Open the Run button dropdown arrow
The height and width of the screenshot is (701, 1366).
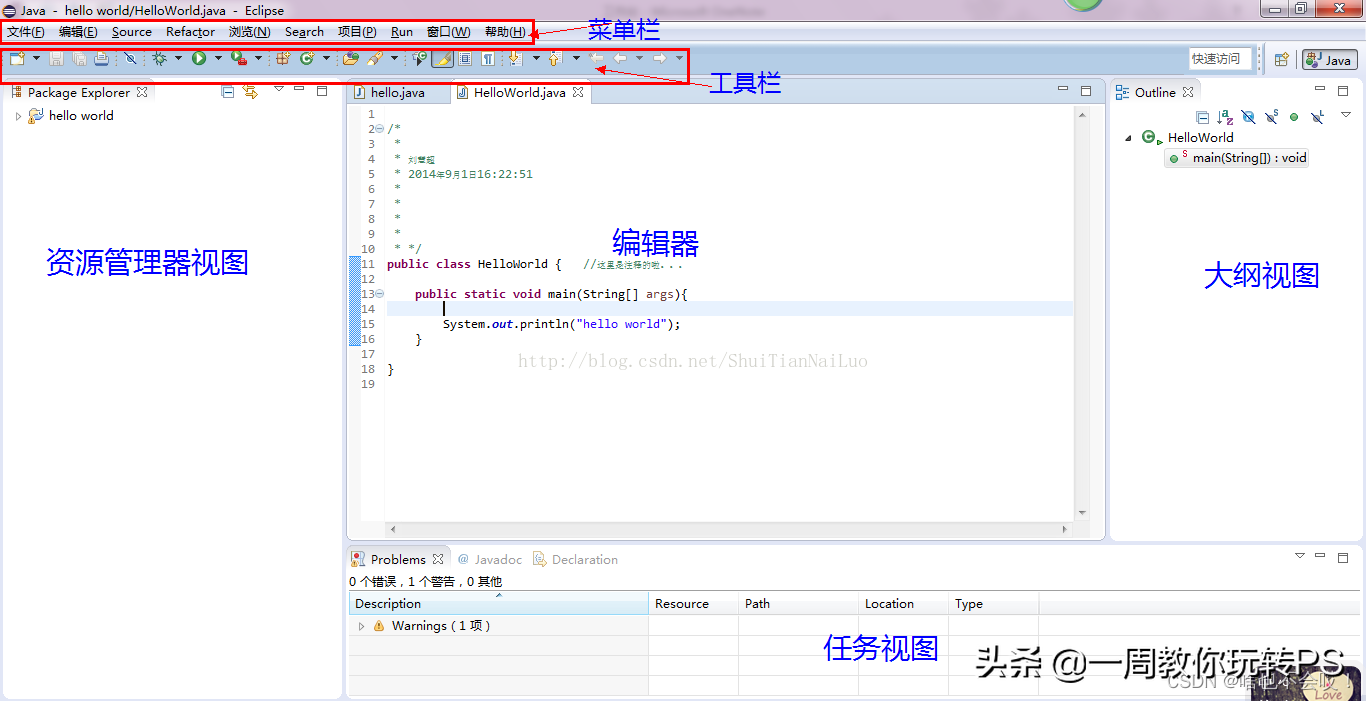[x=219, y=58]
